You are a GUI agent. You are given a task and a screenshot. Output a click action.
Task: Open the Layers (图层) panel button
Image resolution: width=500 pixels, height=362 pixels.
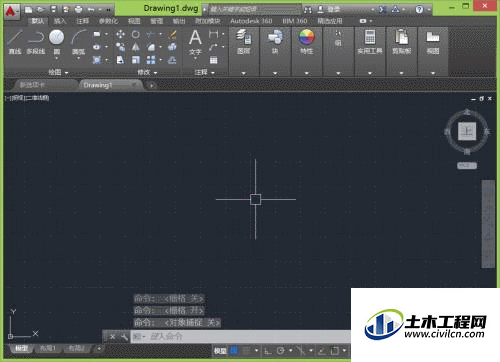[x=244, y=42]
